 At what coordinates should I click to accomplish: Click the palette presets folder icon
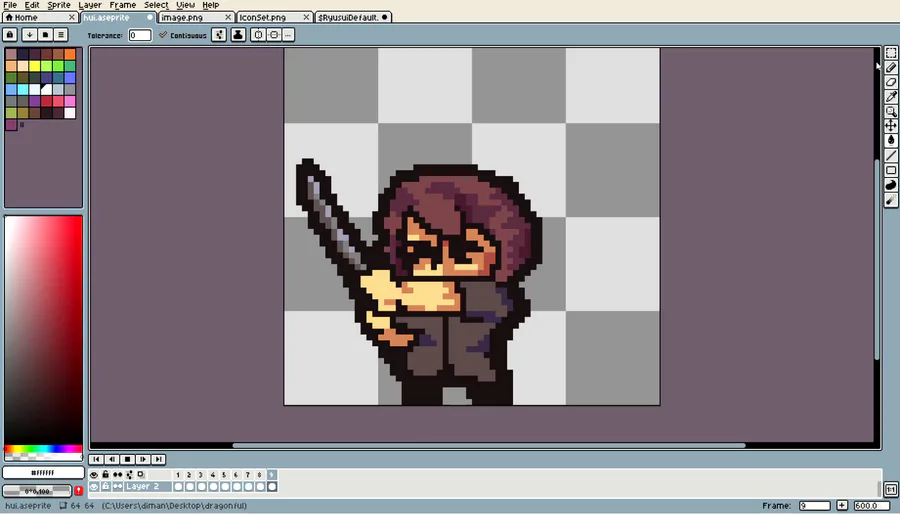[x=45, y=35]
